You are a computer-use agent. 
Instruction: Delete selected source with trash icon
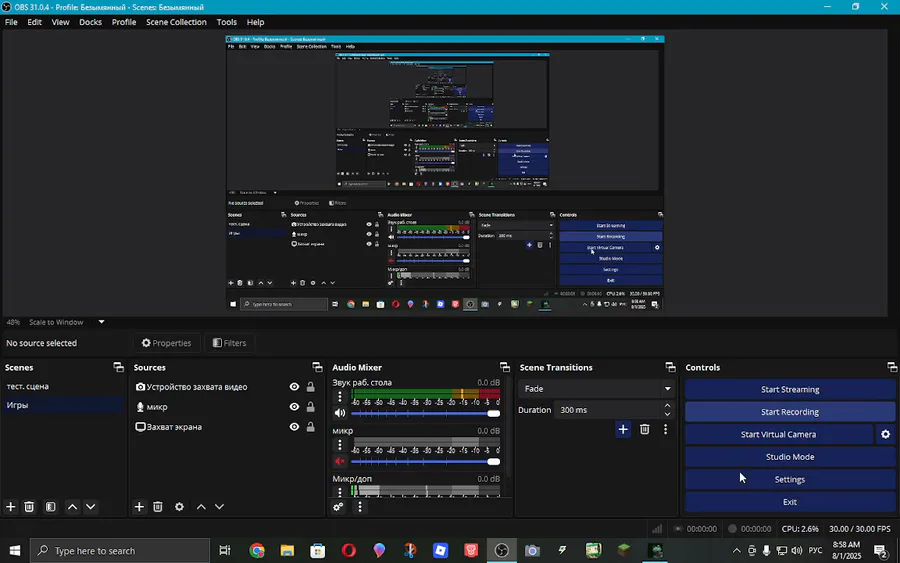coord(158,507)
